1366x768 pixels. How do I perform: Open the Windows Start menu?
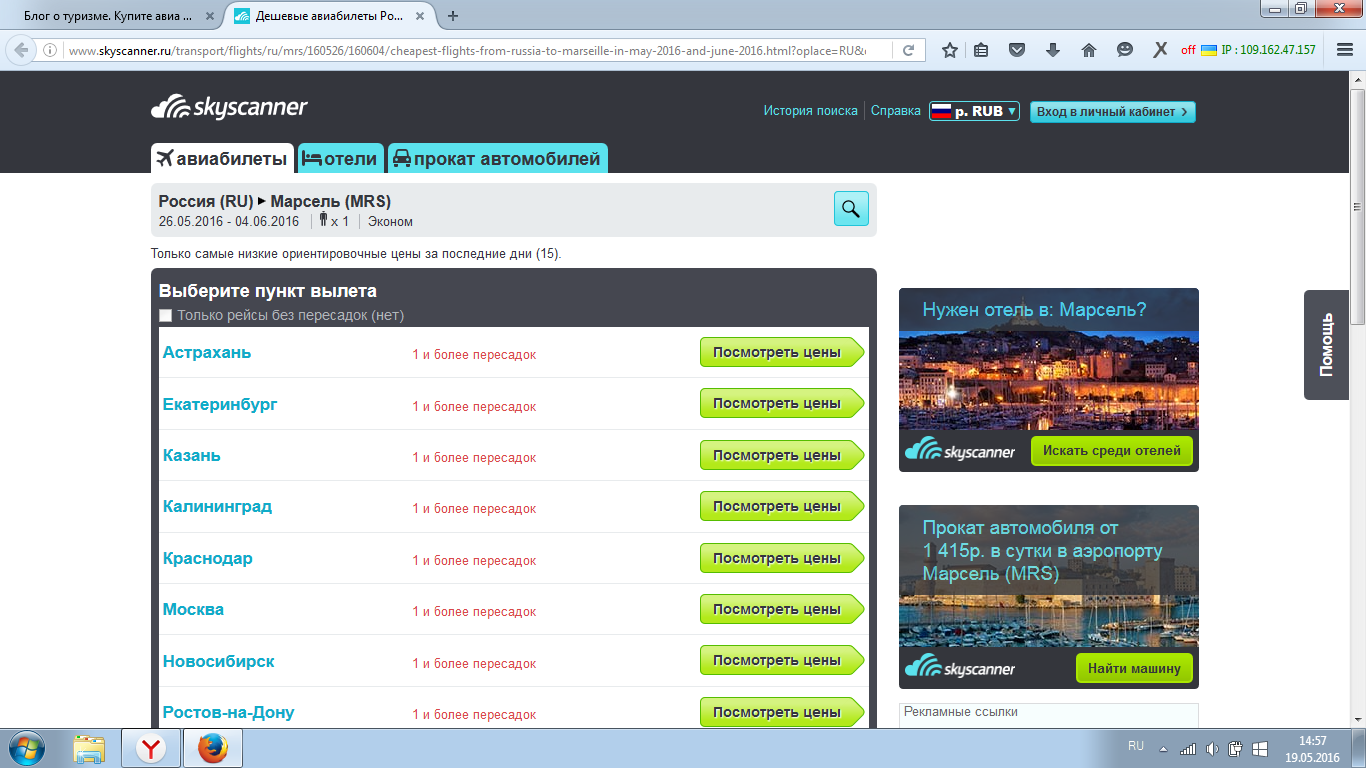click(x=27, y=748)
